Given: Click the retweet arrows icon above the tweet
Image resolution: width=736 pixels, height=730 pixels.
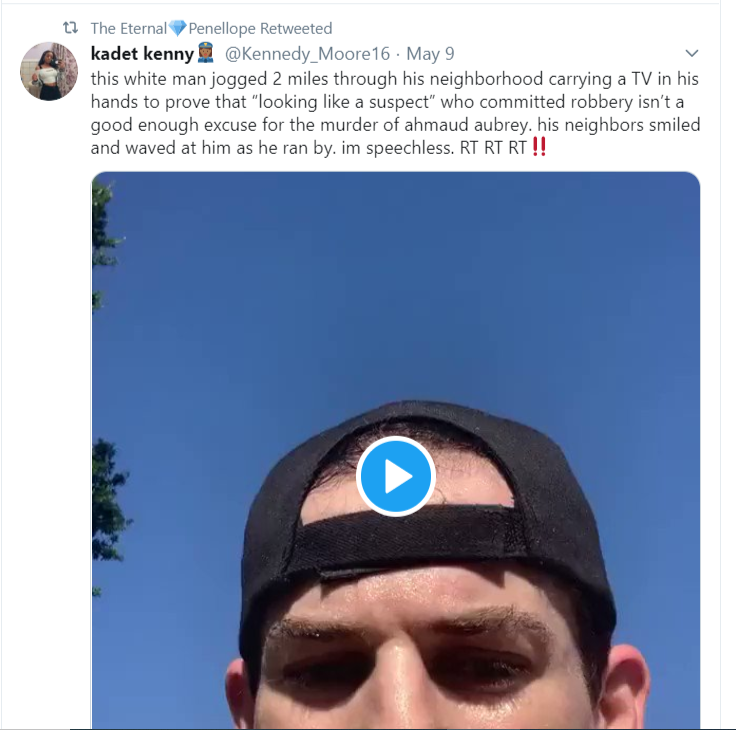Looking at the screenshot, I should click(x=70, y=28).
